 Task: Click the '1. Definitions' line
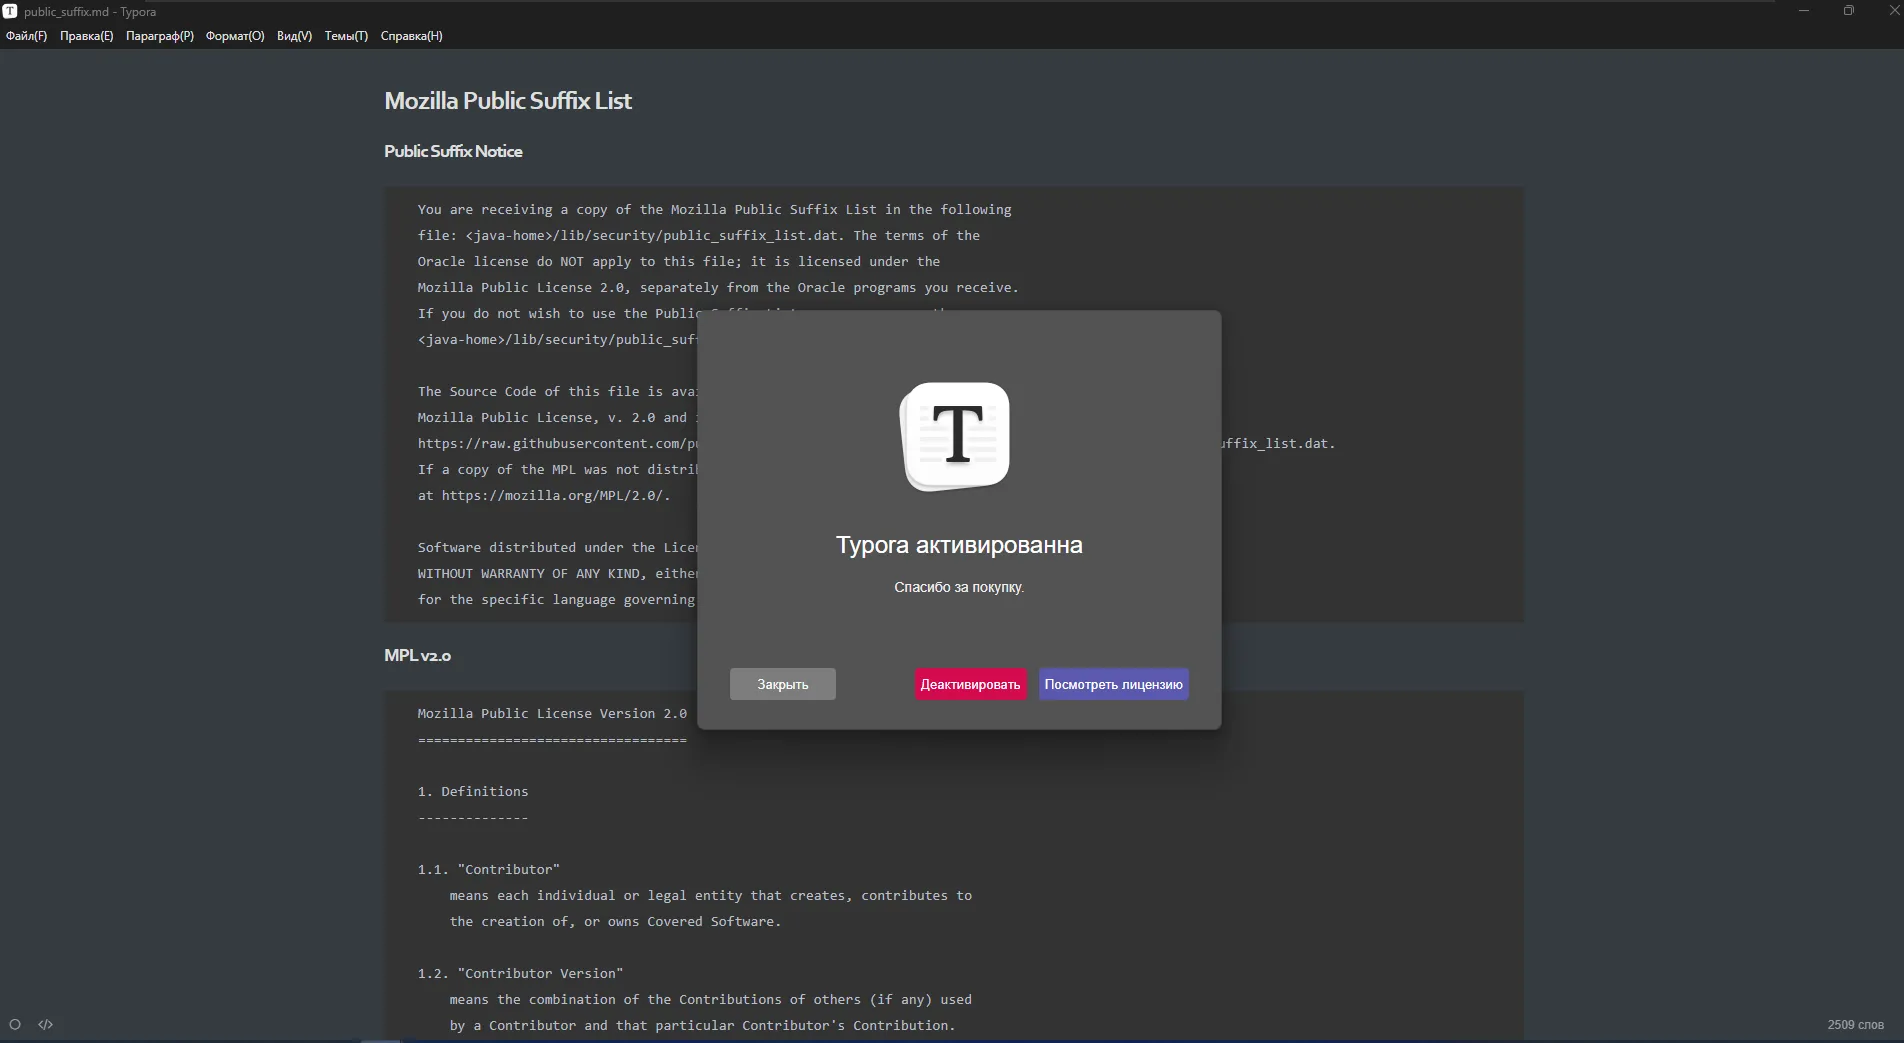pos(473,792)
